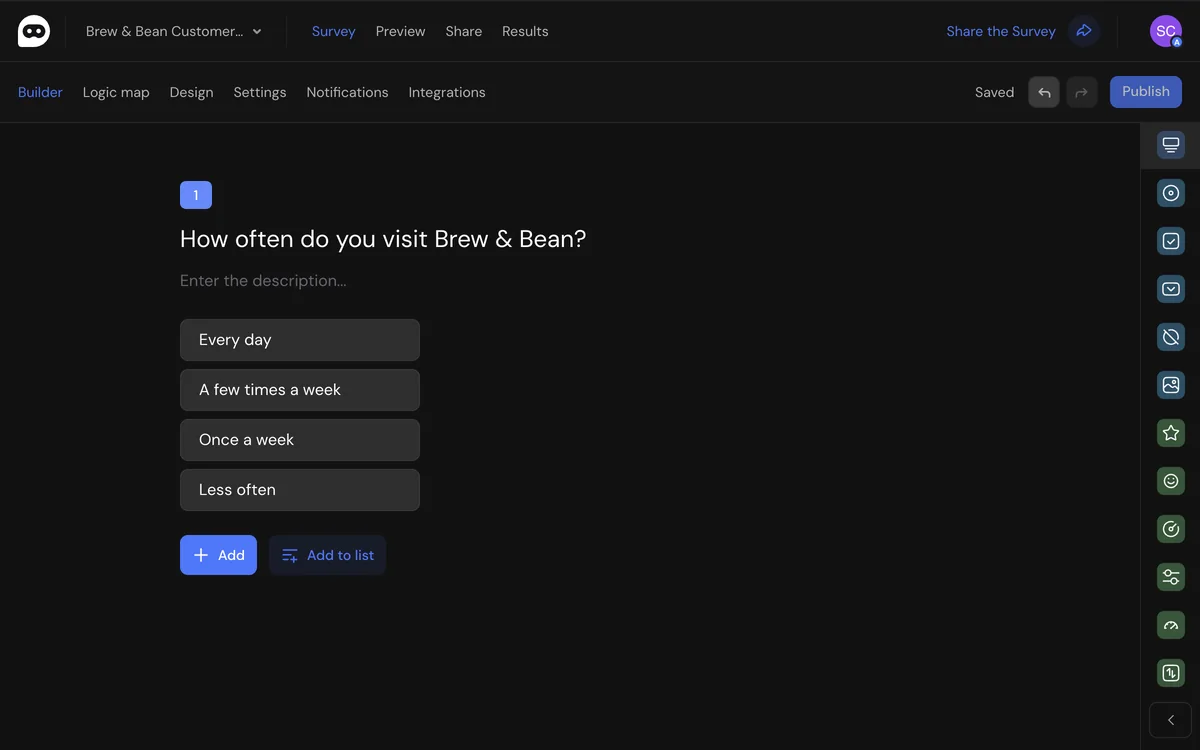The image size is (1200, 750).
Task: View the Results tab
Action: click(x=525, y=31)
